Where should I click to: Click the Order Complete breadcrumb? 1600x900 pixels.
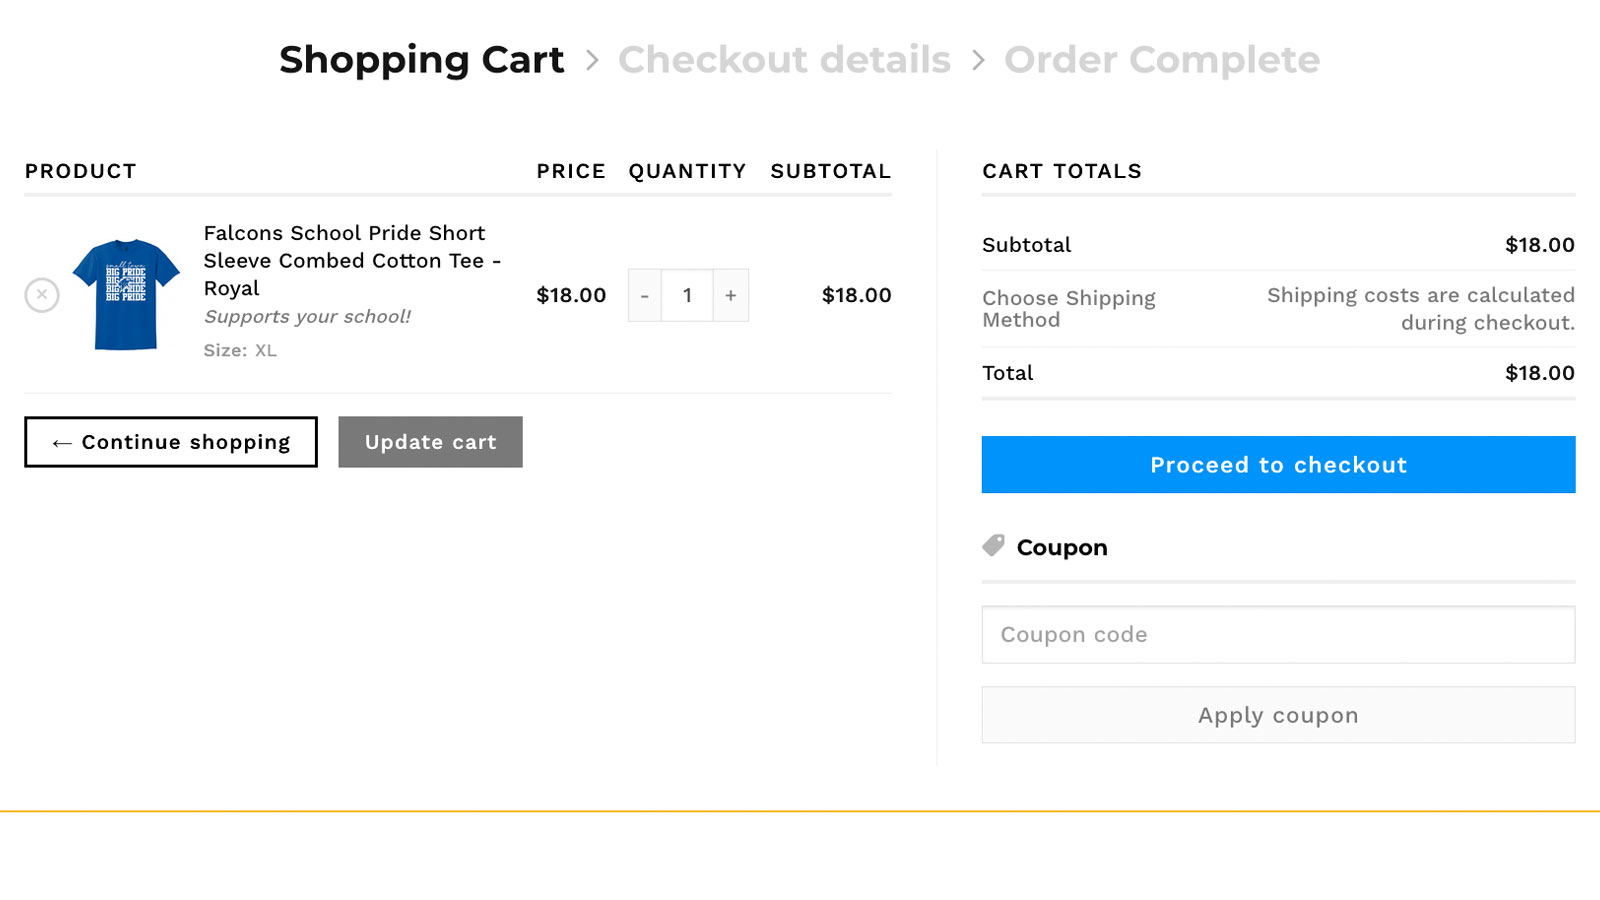click(x=1162, y=60)
